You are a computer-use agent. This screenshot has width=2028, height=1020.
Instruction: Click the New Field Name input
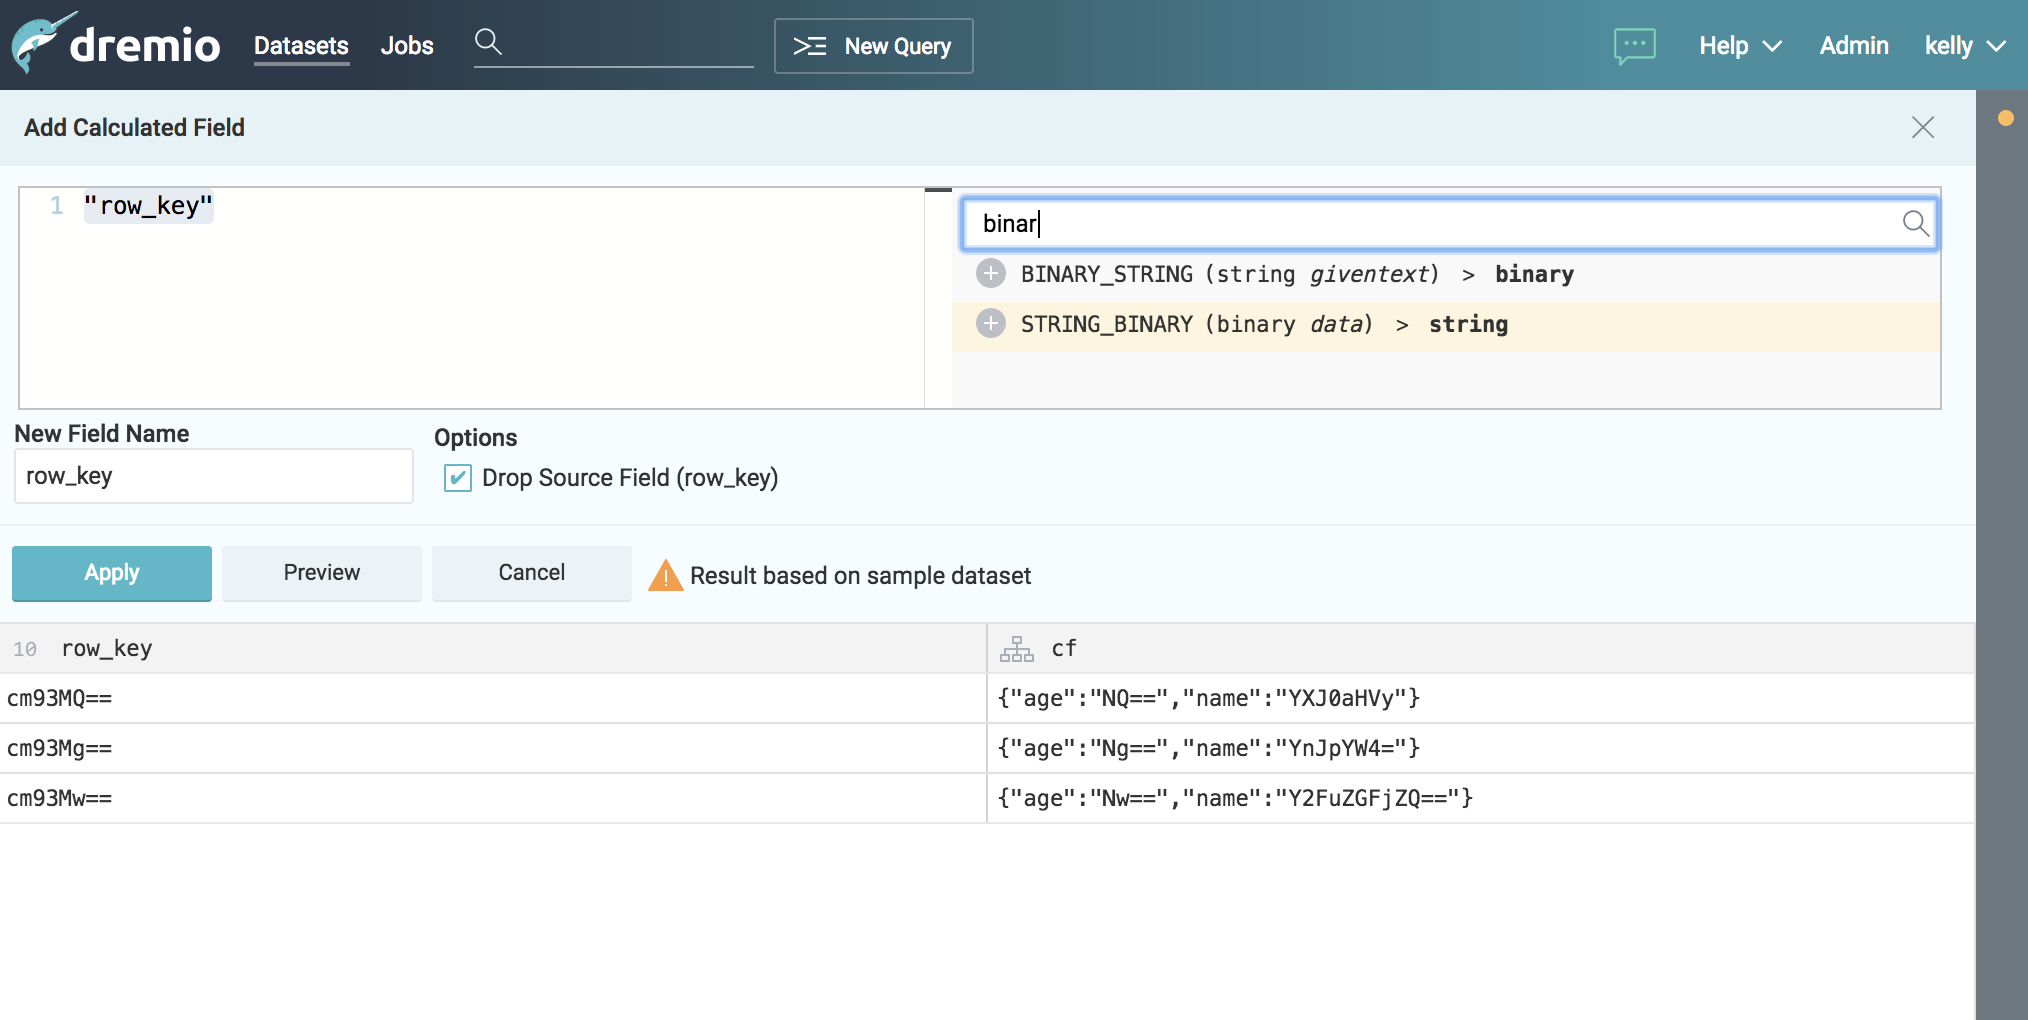coord(213,476)
